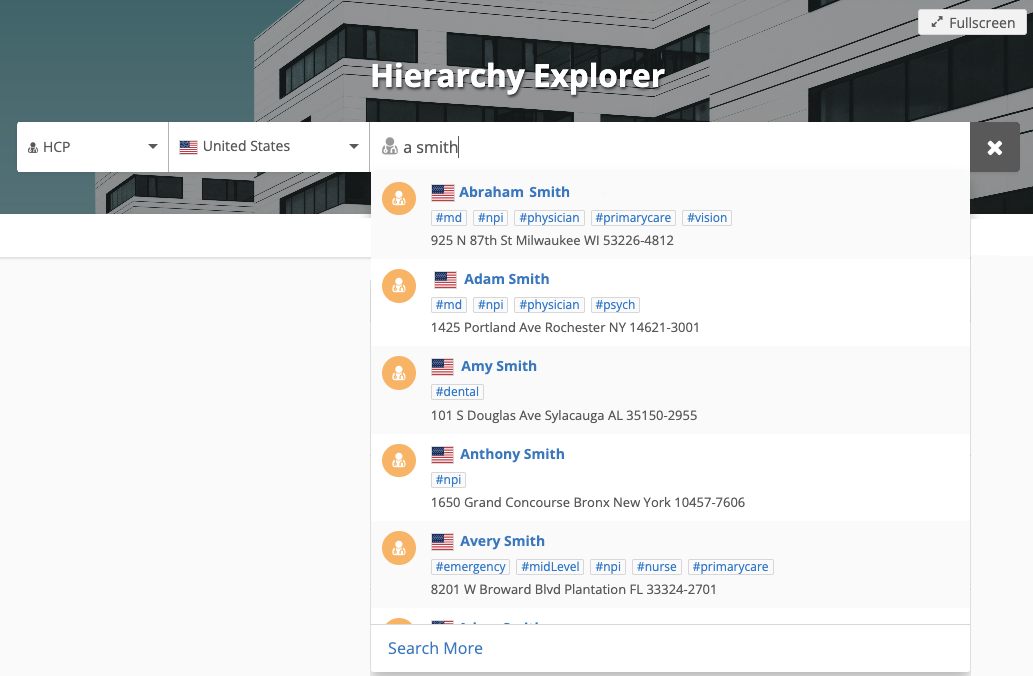Click the orange avatar icon beside Adam Smith
Viewport: 1033px width, 676px height.
399,286
